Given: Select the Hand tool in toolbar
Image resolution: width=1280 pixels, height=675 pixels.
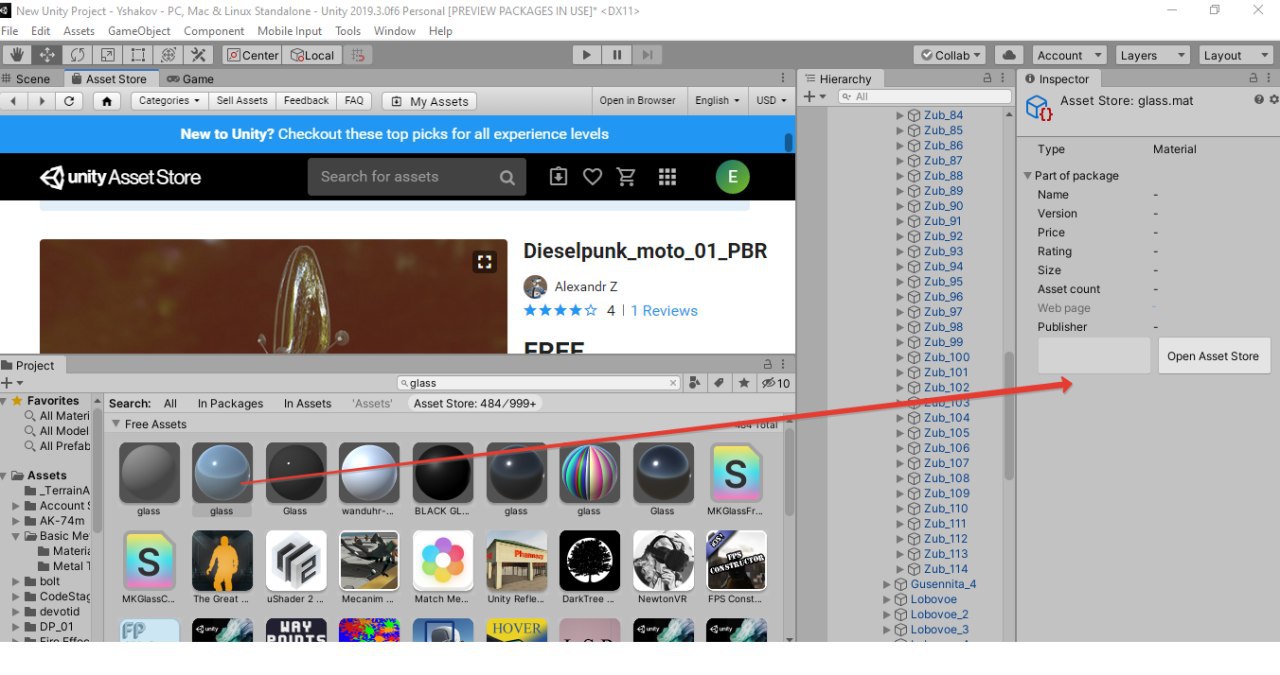Looking at the screenshot, I should 17,55.
